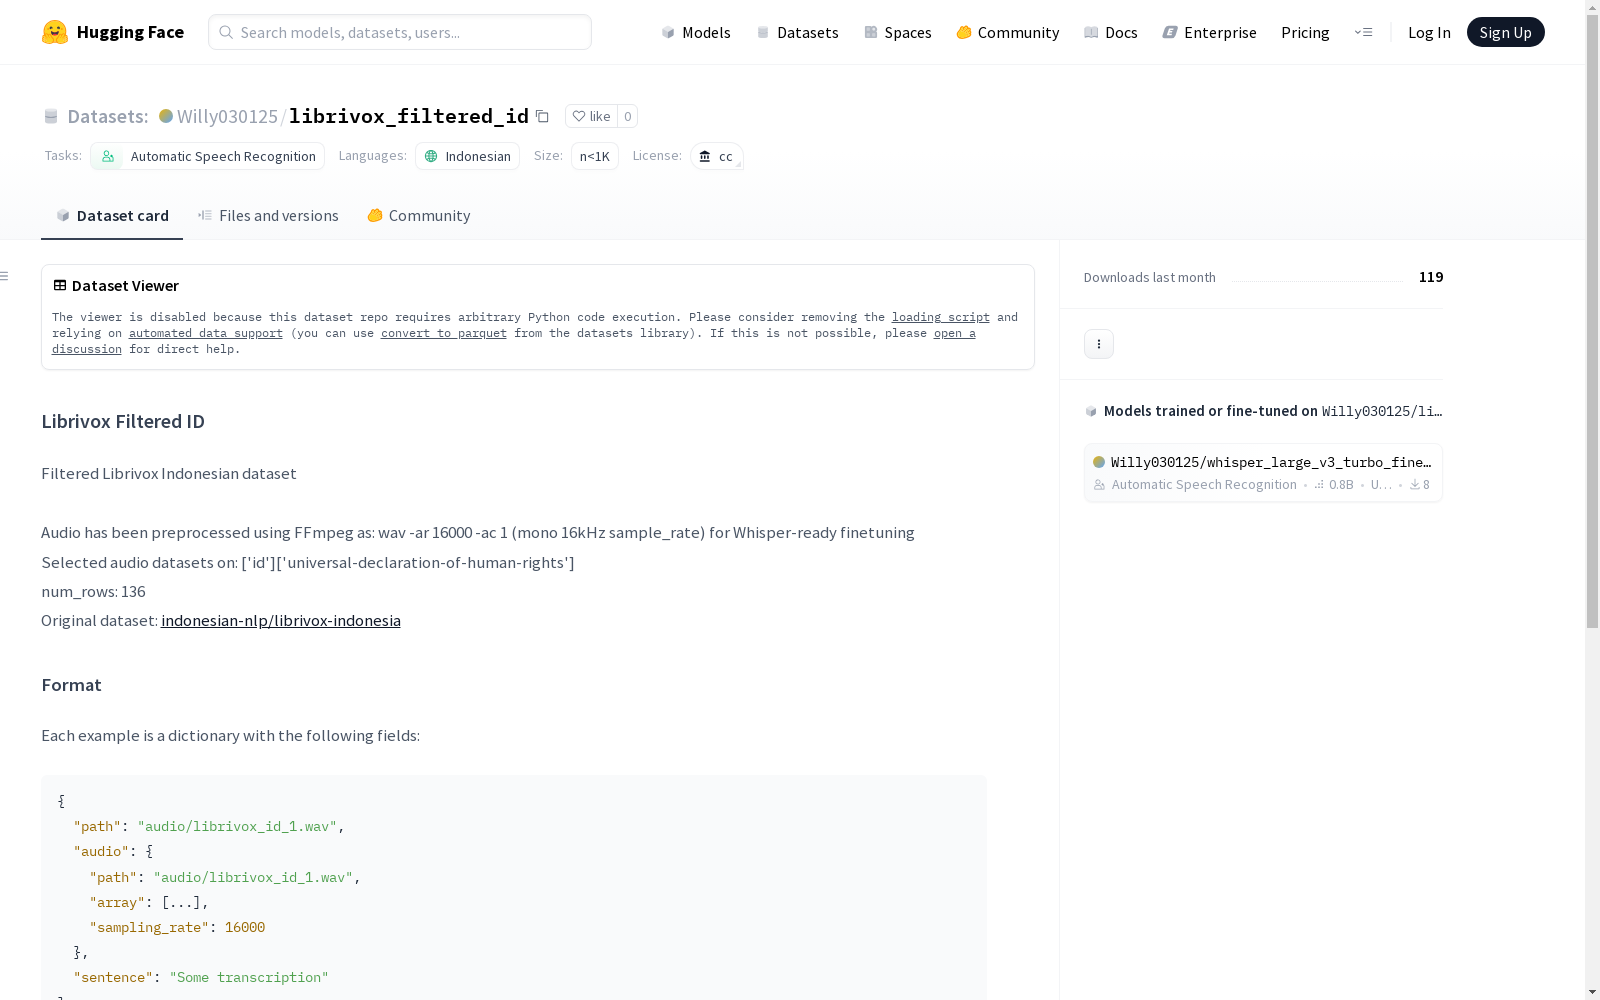The width and height of the screenshot is (1600, 1000).
Task: Open the dataset Community tab
Action: pos(419,216)
